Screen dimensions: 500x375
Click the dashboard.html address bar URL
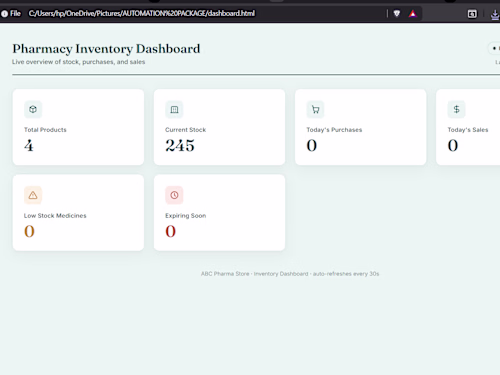tap(142, 13)
